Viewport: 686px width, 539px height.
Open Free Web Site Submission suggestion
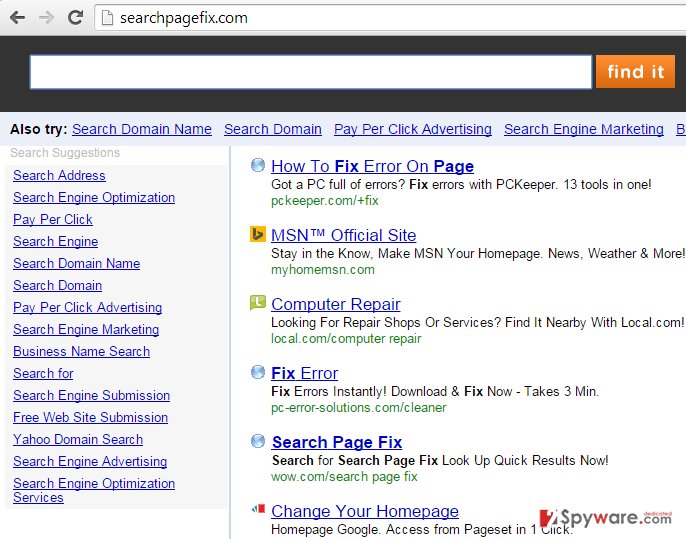[x=91, y=417]
